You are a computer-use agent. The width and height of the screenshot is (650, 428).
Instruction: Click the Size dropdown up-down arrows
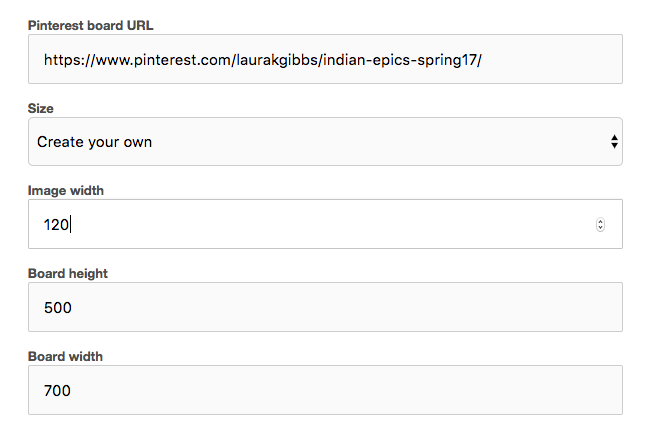[x=613, y=142]
